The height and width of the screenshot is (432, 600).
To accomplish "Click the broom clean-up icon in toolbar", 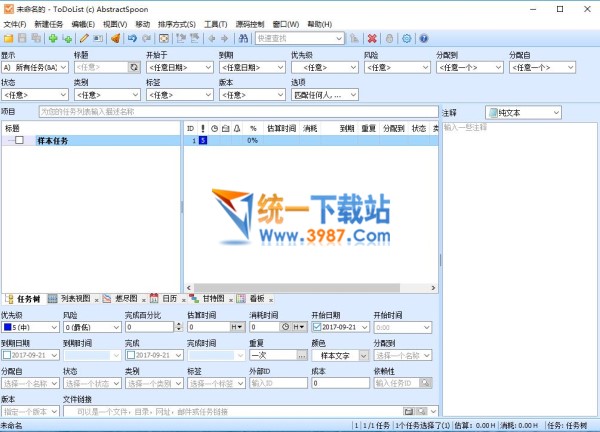I will 116,38.
